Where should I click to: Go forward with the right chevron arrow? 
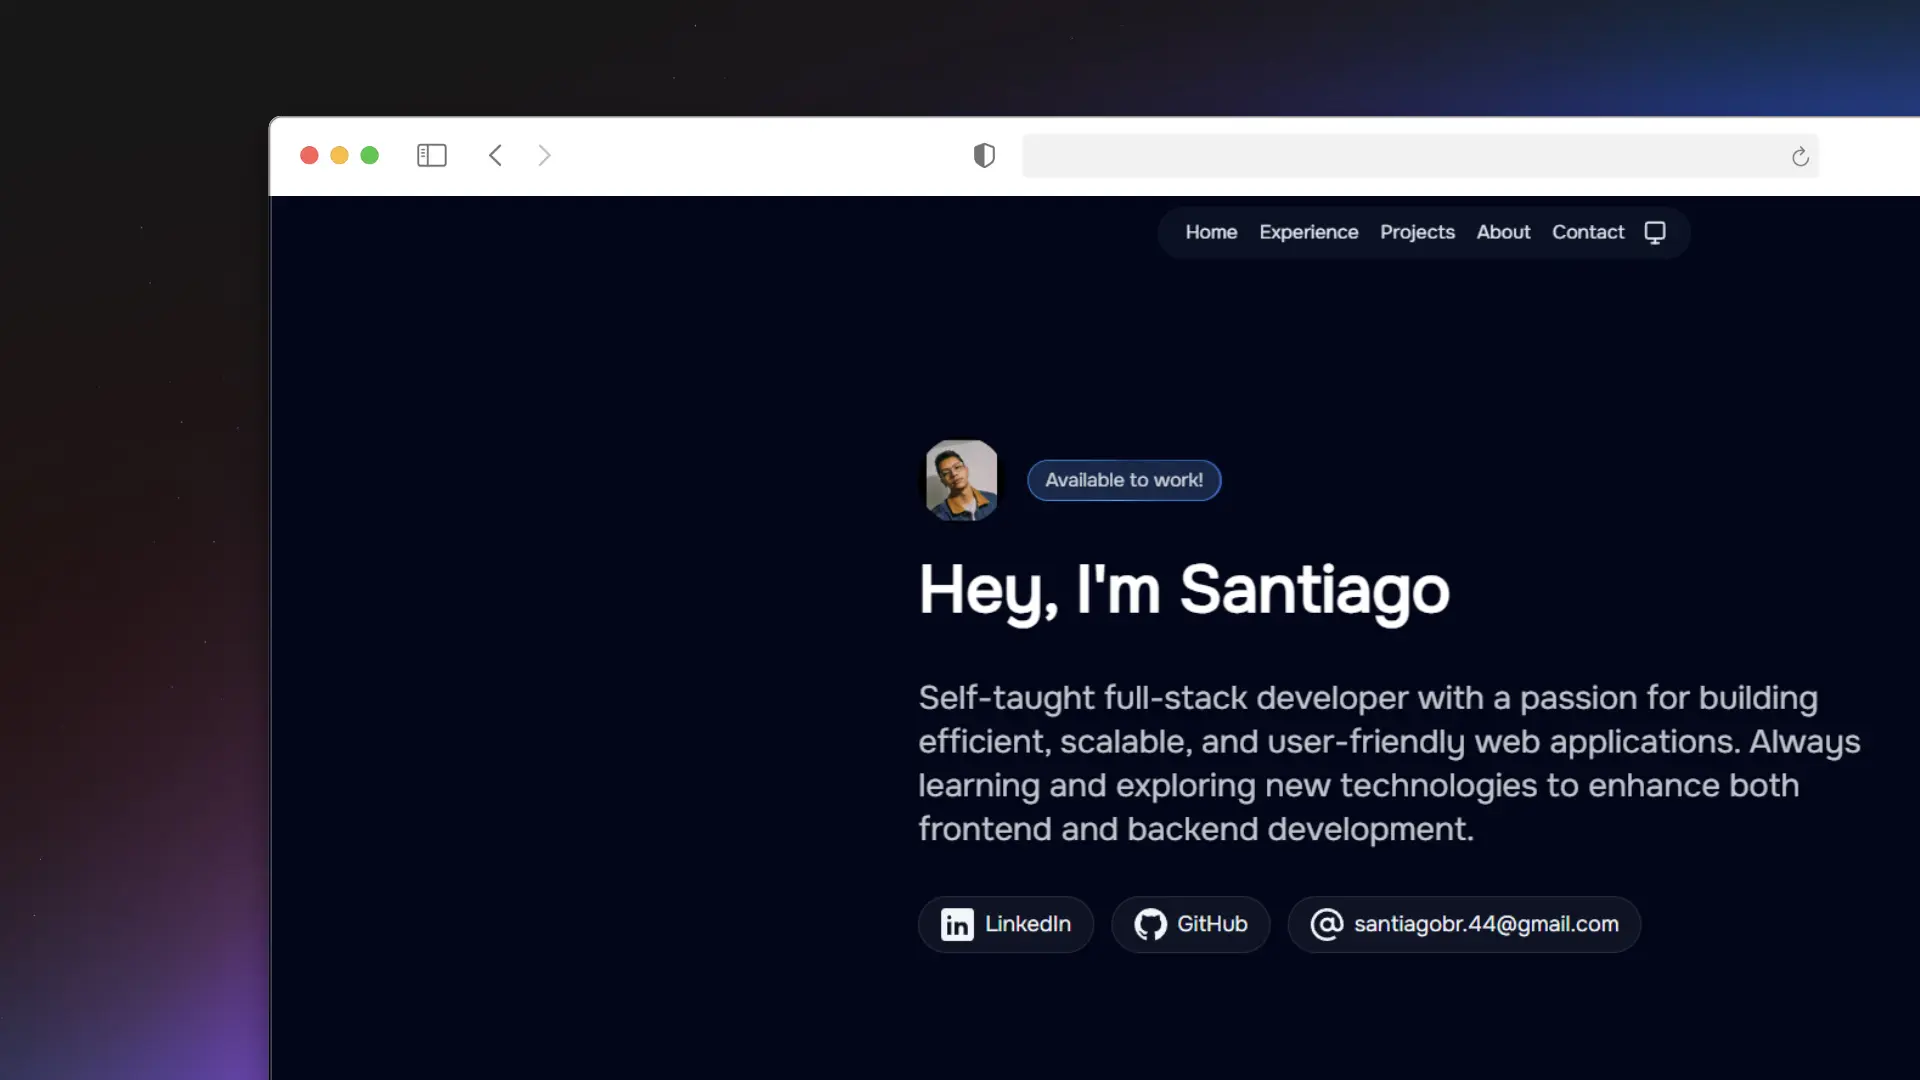click(544, 155)
